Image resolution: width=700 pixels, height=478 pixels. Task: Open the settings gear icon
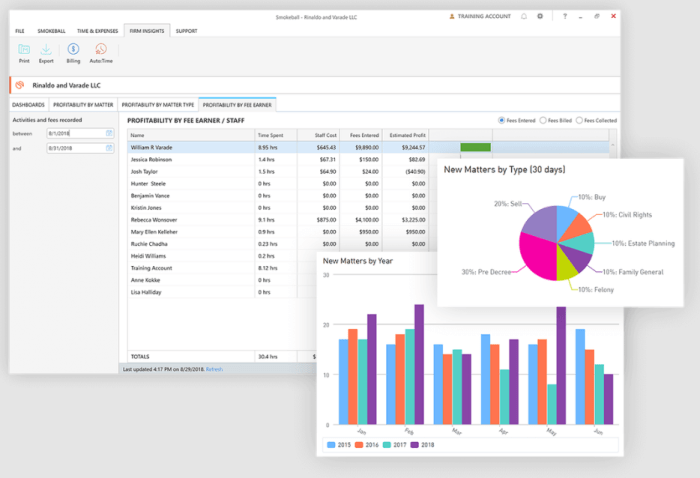[540, 16]
